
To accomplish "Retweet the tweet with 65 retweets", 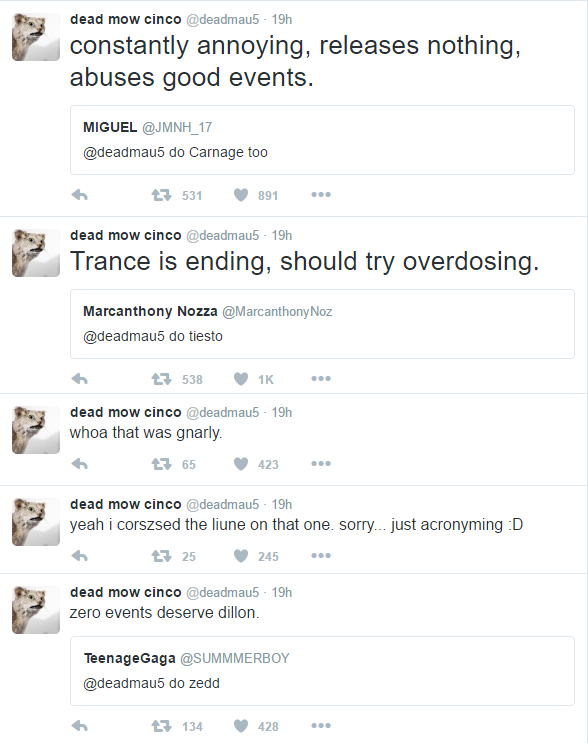I will coord(161,463).
